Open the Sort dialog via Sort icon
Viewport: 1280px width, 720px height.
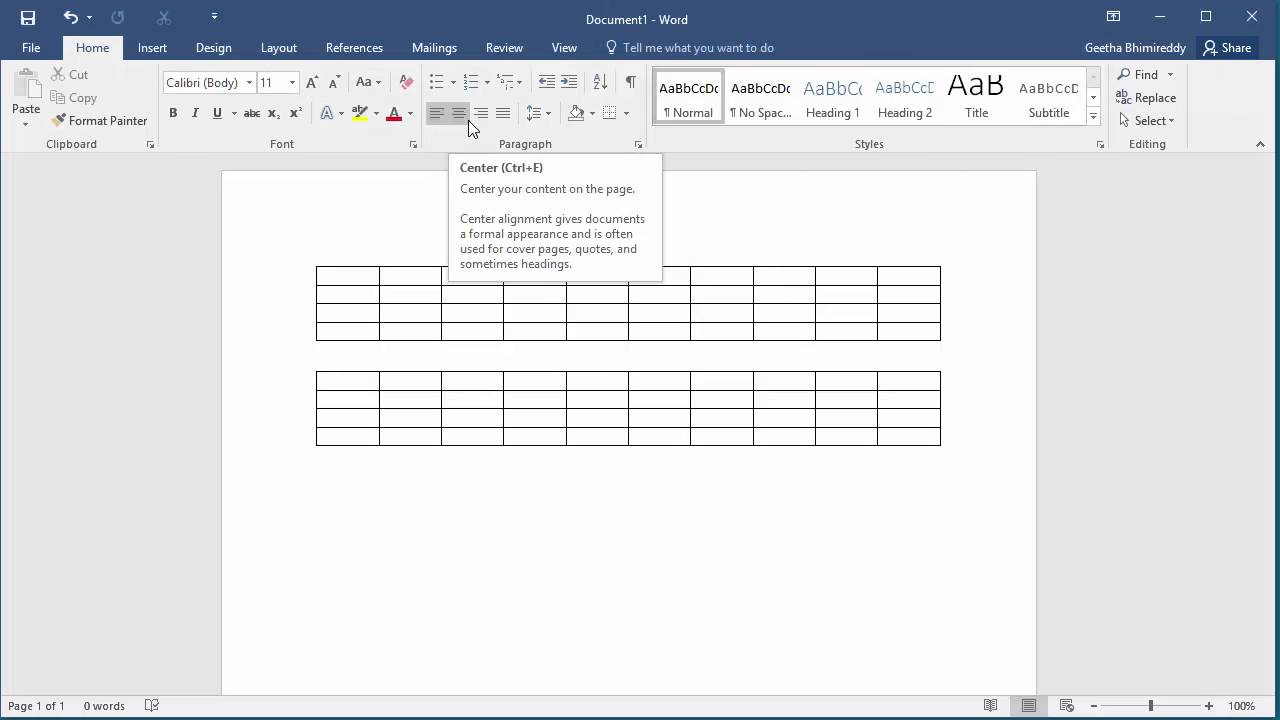click(x=600, y=82)
